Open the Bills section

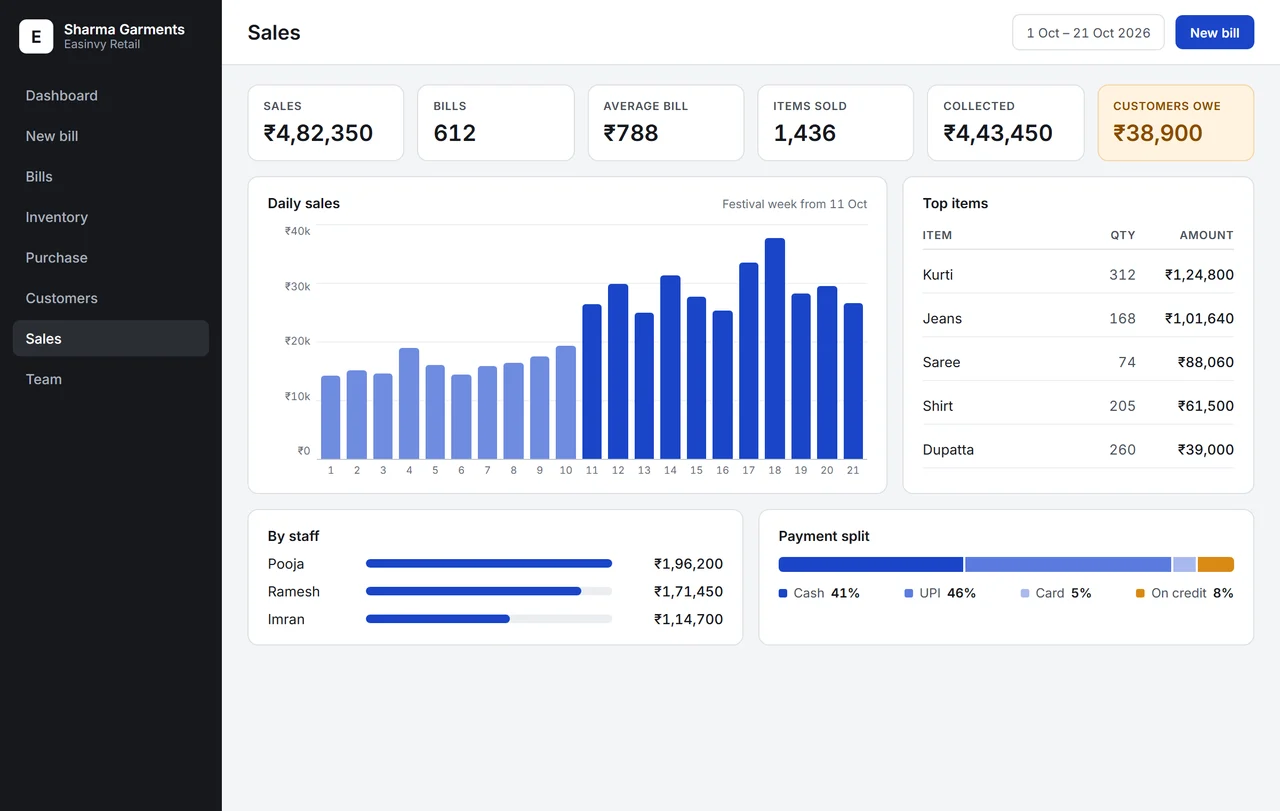pyautogui.click(x=110, y=177)
